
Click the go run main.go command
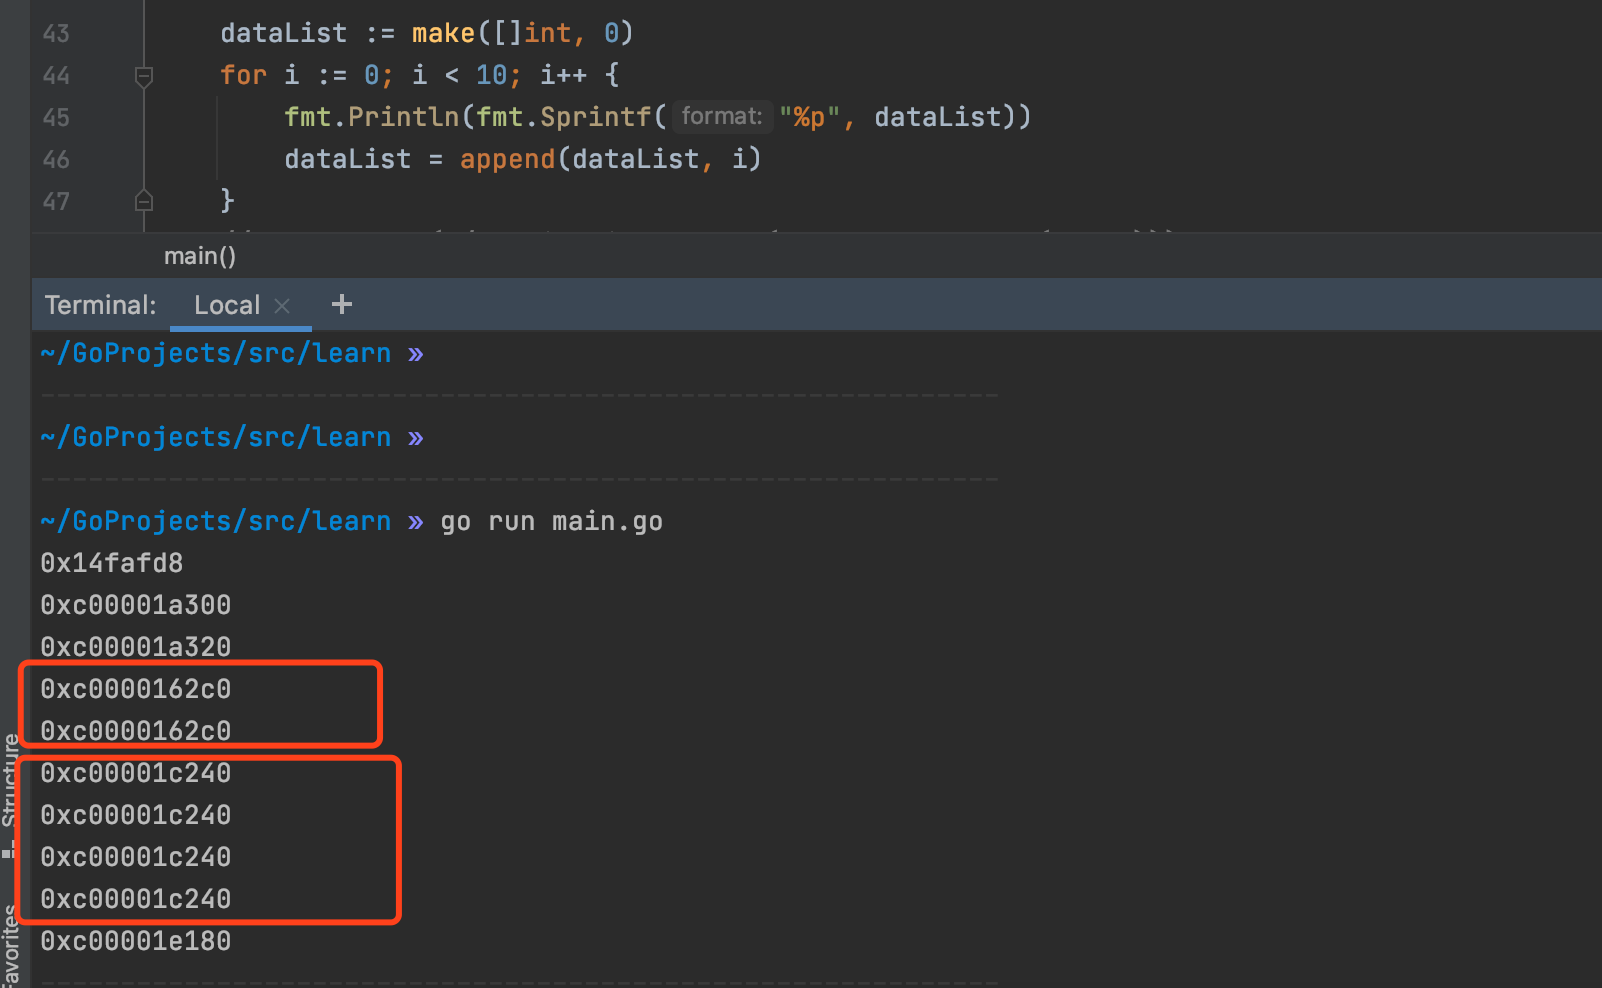coord(551,521)
